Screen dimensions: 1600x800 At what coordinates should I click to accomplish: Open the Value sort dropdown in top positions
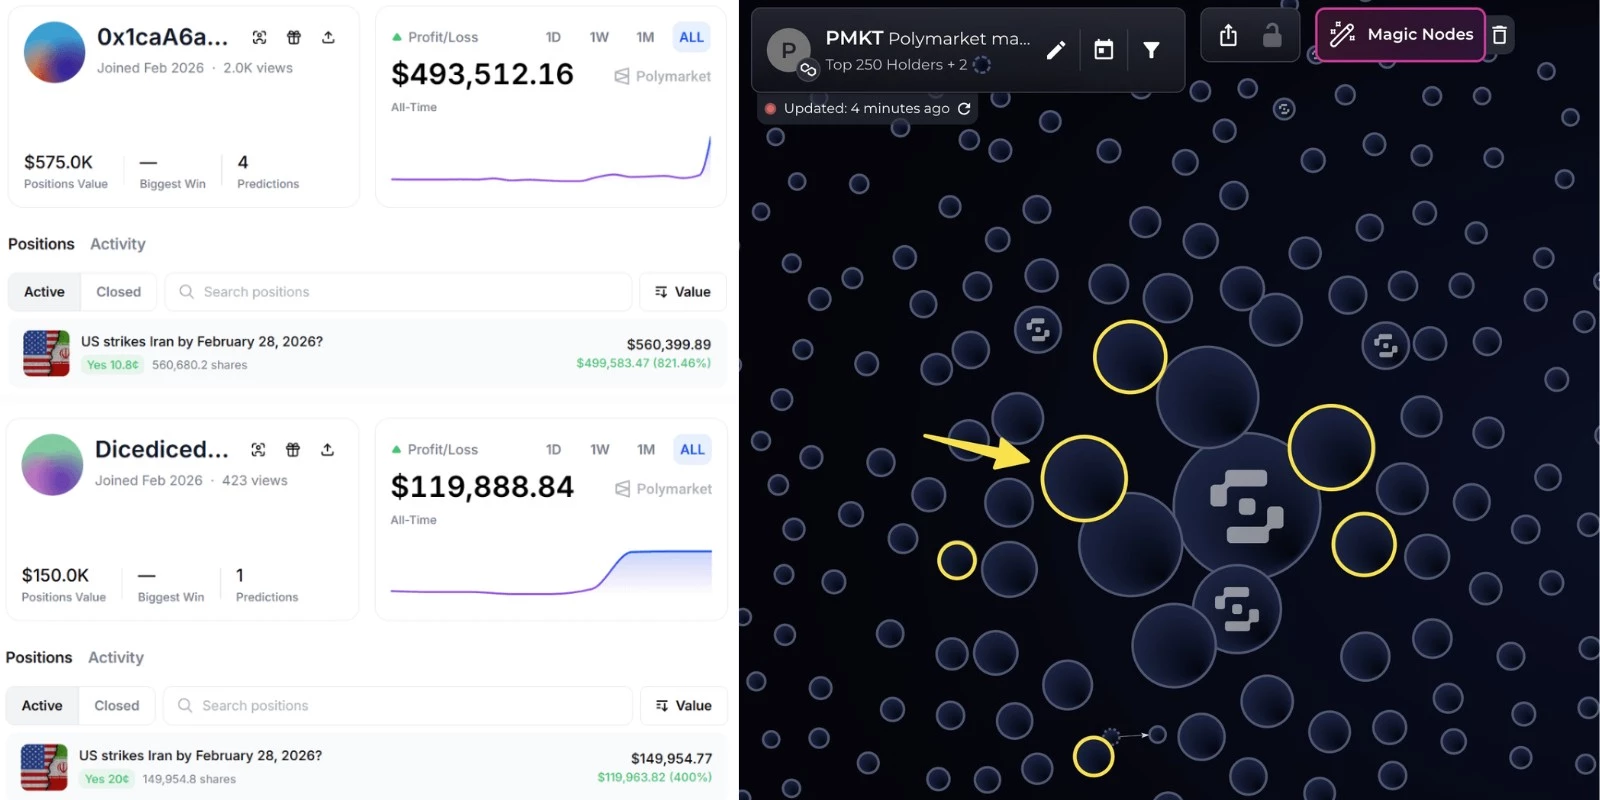(683, 292)
